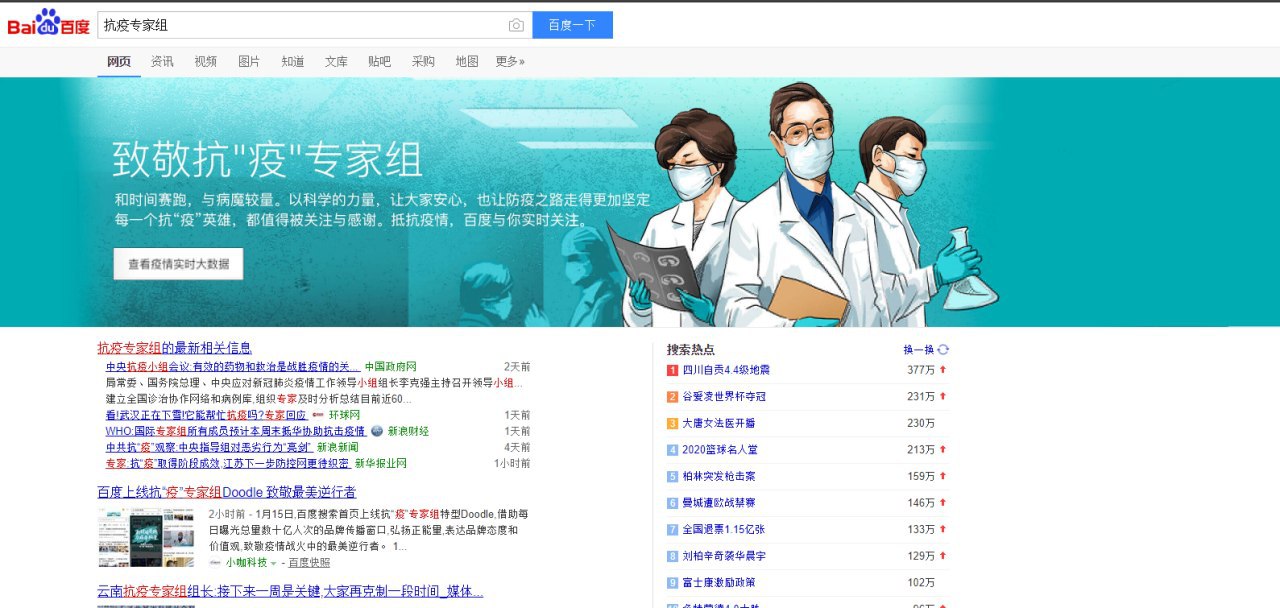The image size is (1280, 608).
Task: Switch to the 资讯 tab
Action: click(162, 62)
